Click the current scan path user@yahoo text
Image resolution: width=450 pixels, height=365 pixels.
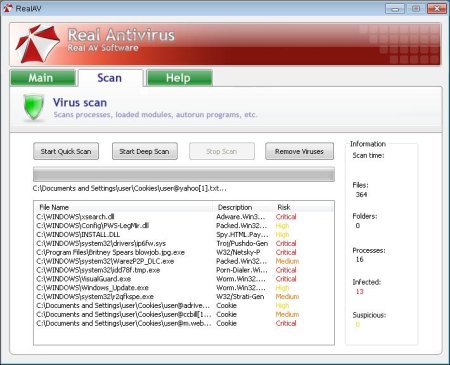tap(130, 188)
